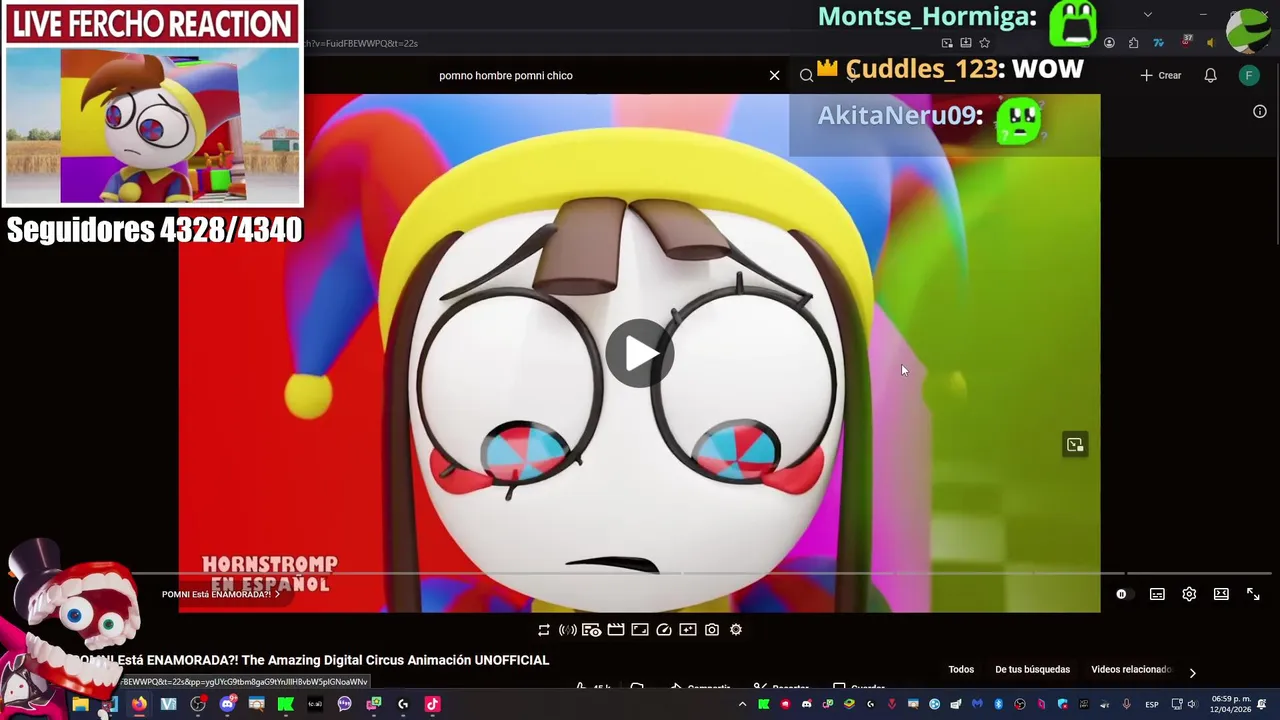This screenshot has height=720, width=1280.
Task: Show hidden system tray icons chevron
Action: (742, 705)
